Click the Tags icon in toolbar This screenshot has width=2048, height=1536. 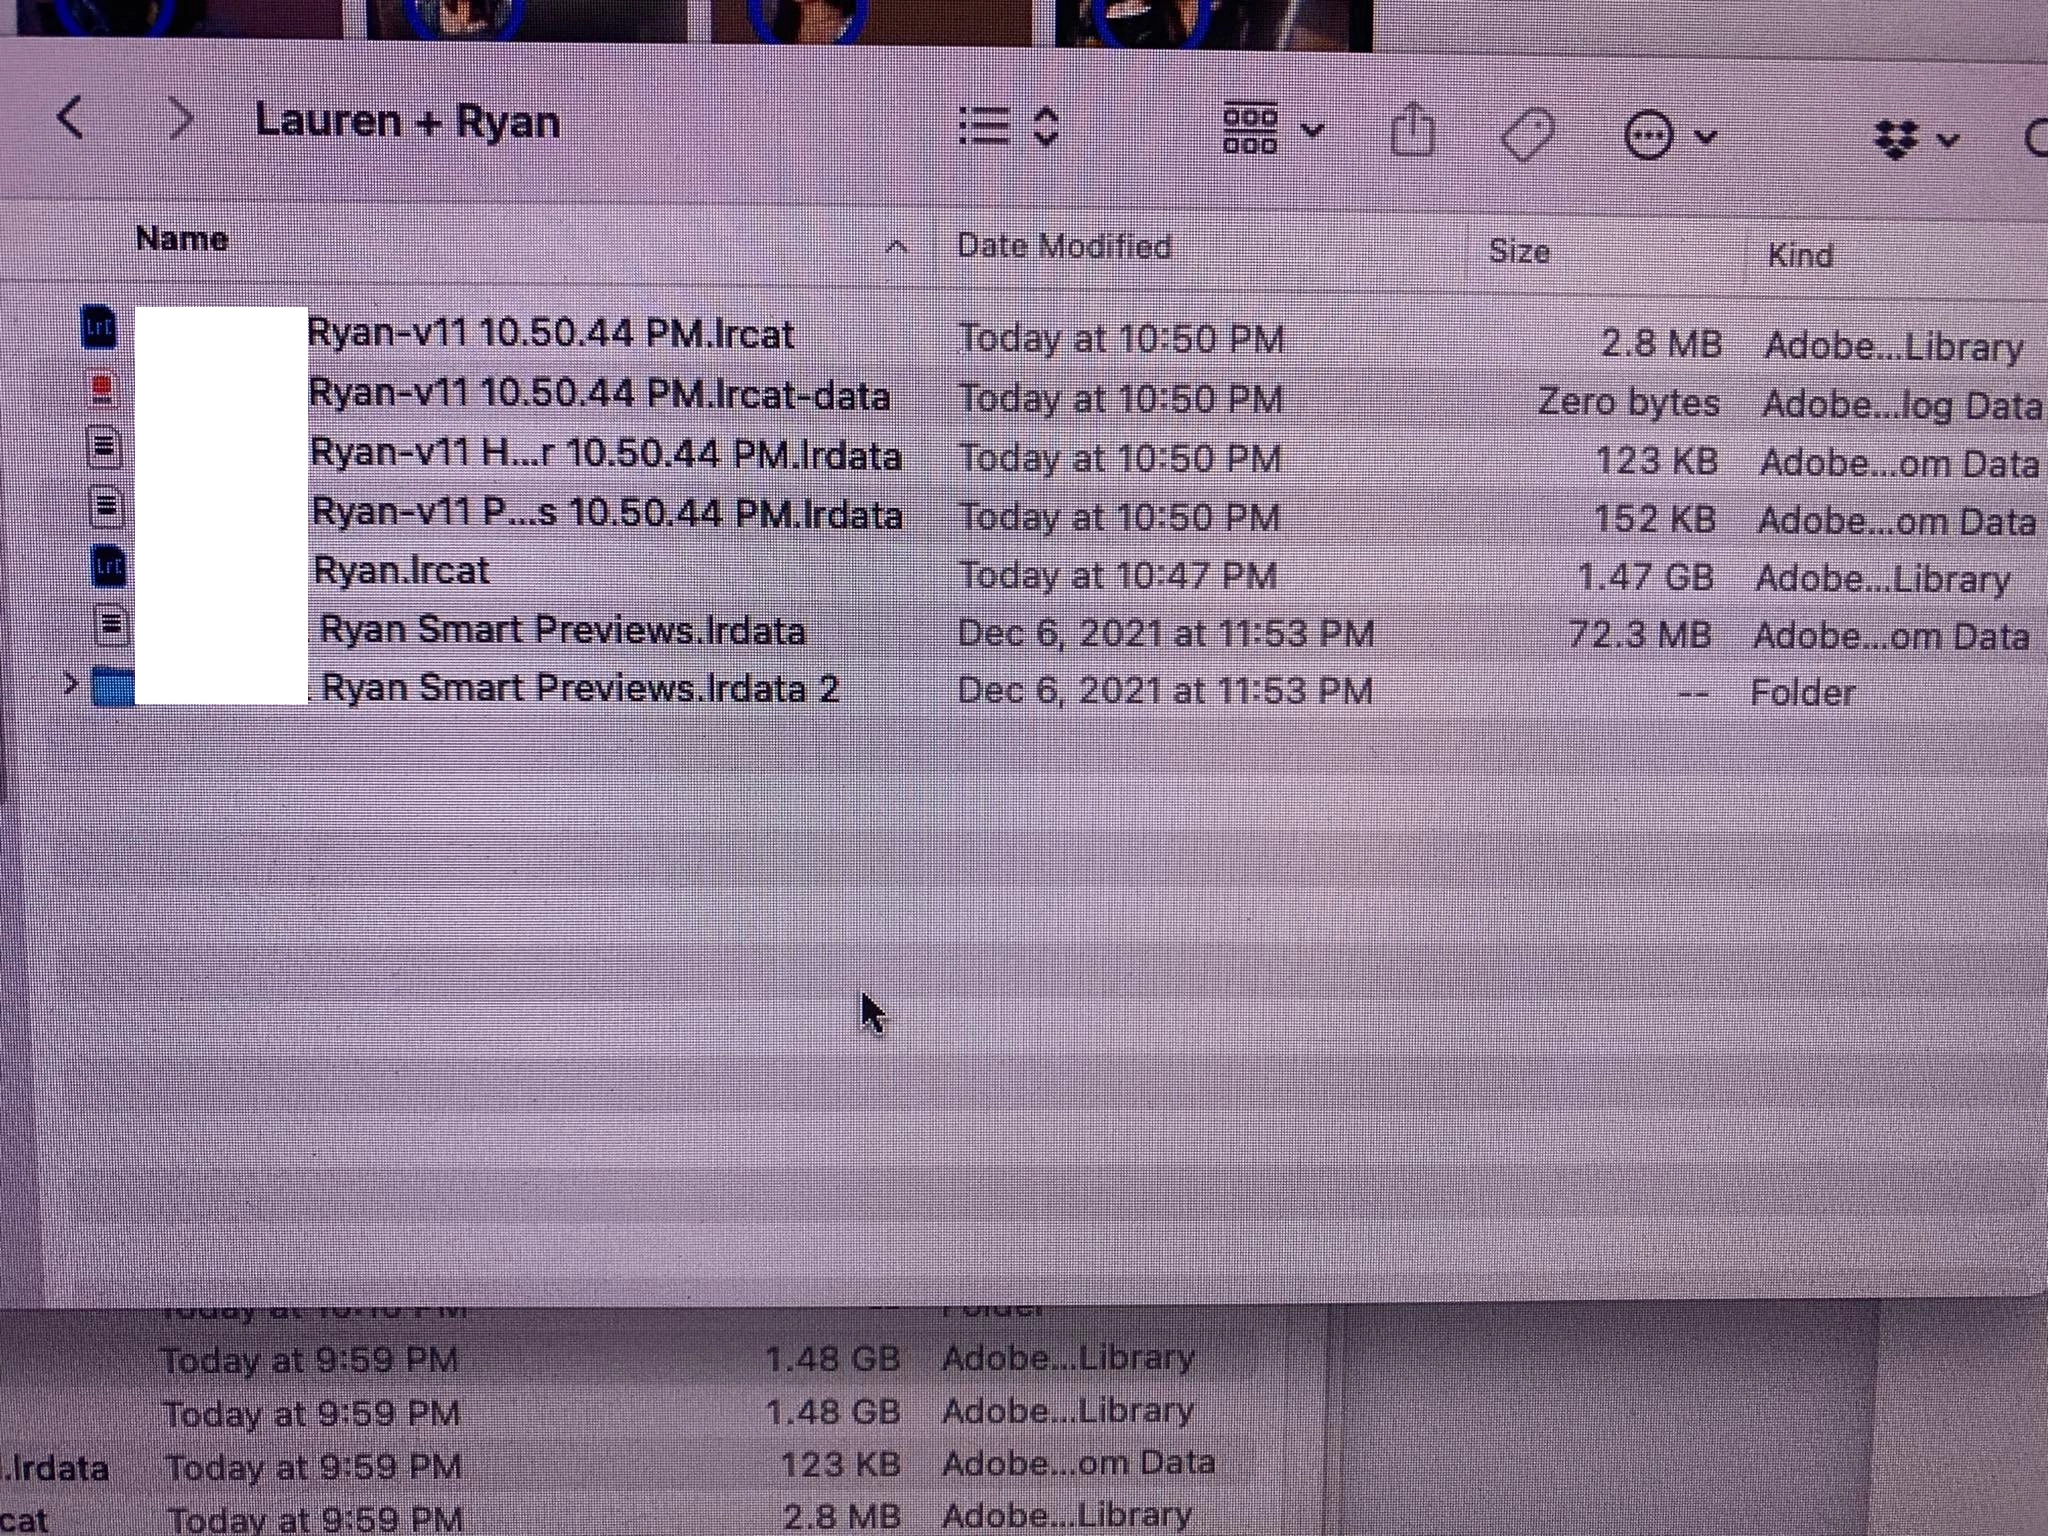(1528, 134)
